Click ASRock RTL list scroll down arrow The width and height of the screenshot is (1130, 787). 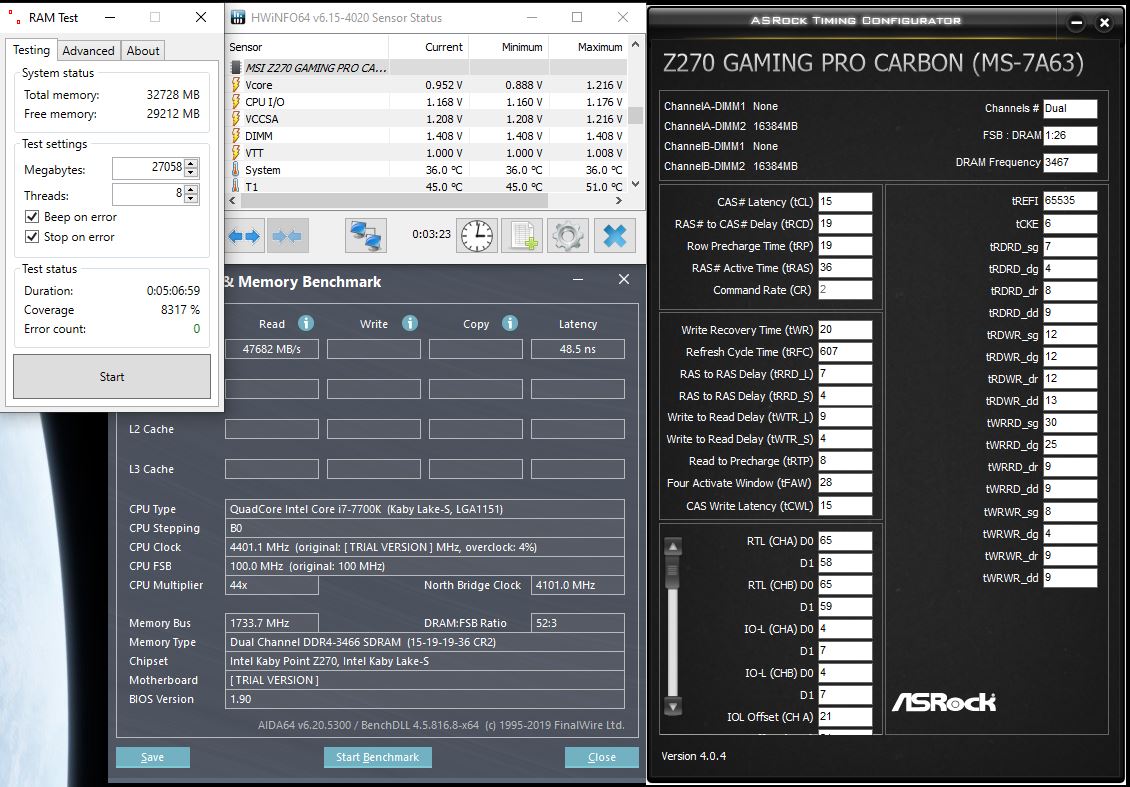click(672, 706)
